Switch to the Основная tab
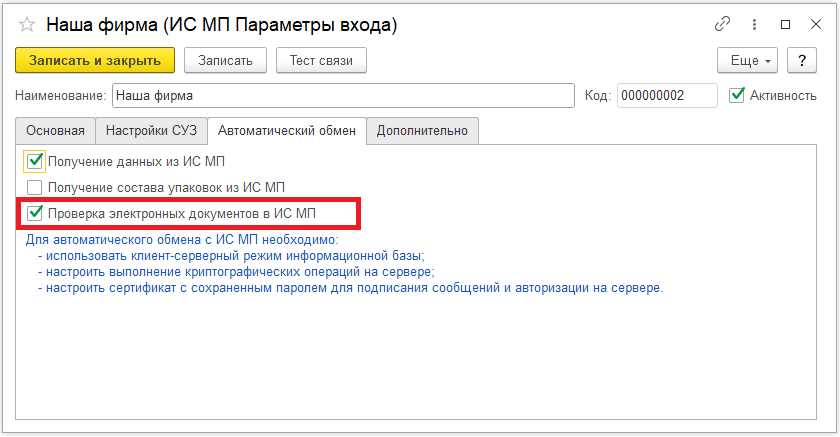The width and height of the screenshot is (840, 437). coord(55,130)
